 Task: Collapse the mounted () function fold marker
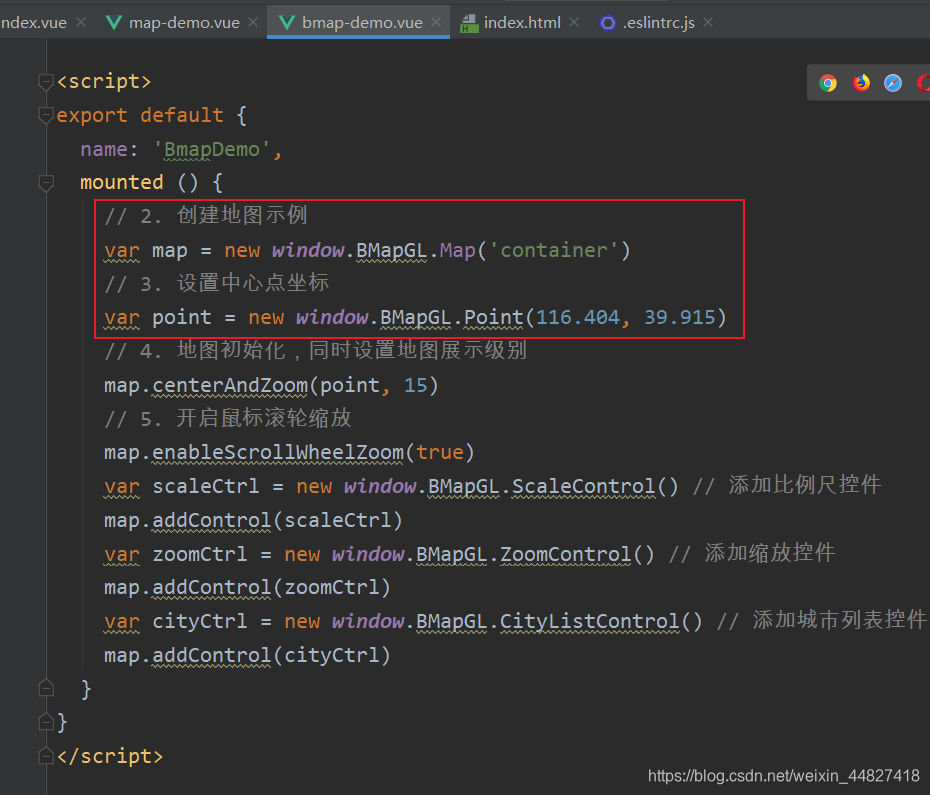pos(46,183)
